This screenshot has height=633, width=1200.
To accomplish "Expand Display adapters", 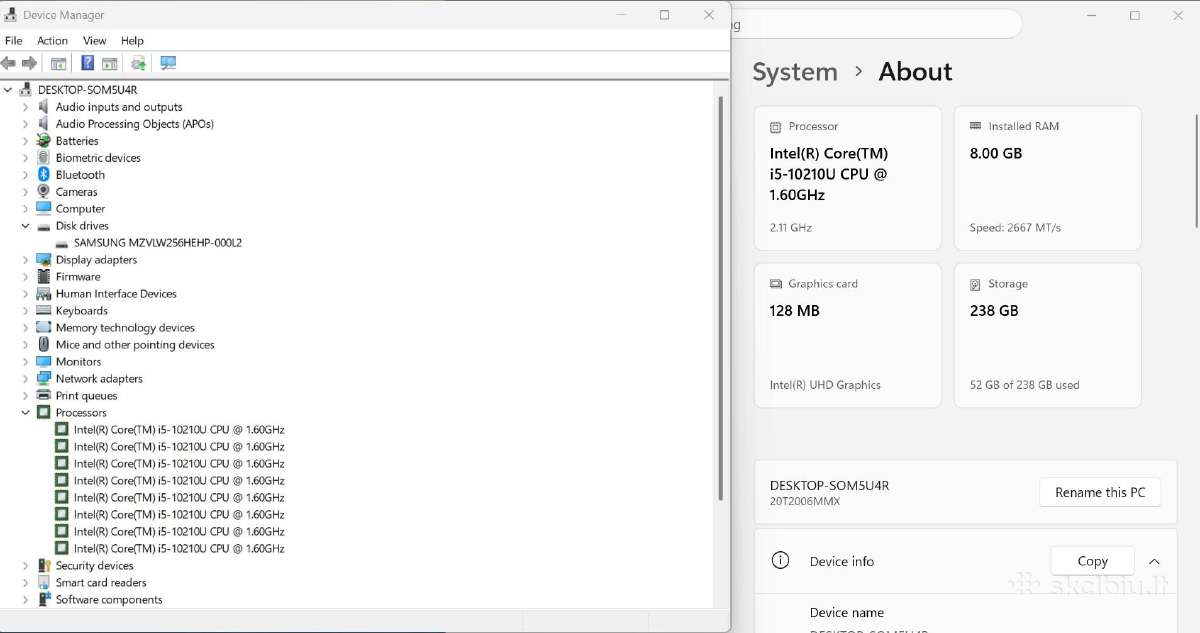I will (x=26, y=260).
